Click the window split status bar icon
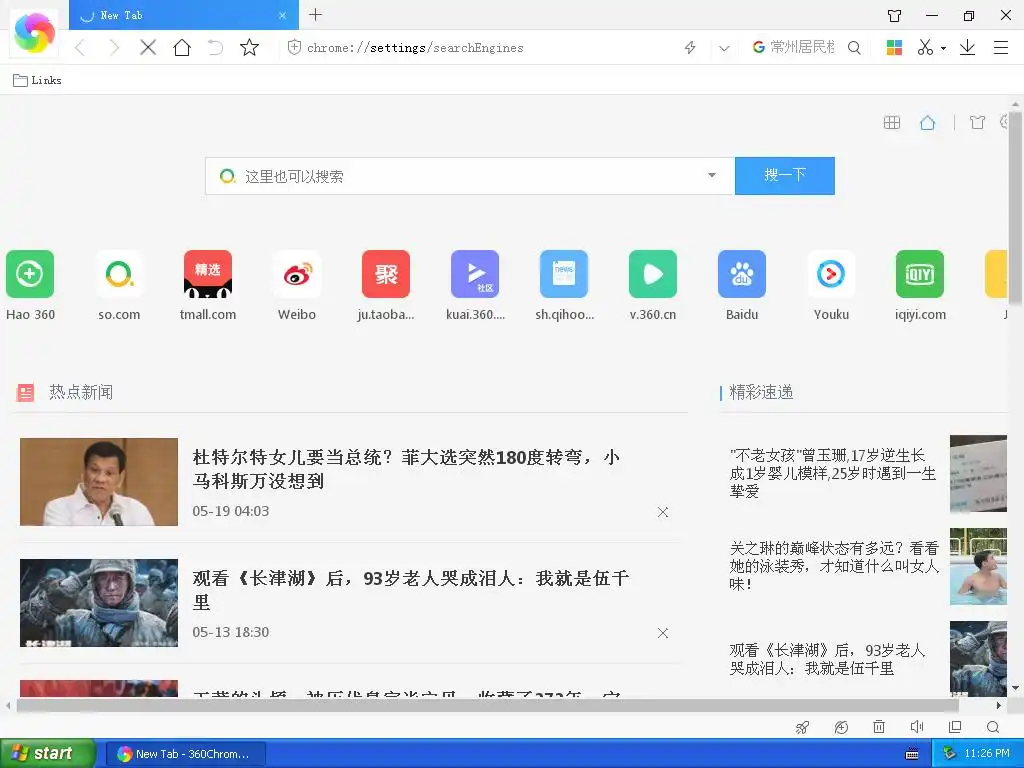This screenshot has height=768, width=1024. tap(955, 727)
